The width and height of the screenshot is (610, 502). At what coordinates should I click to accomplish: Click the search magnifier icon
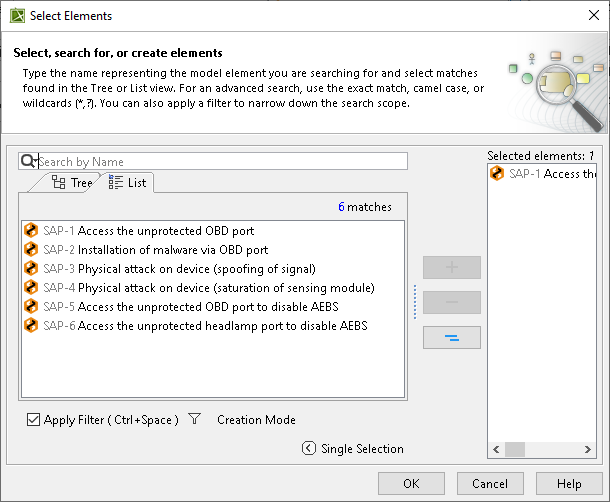(x=28, y=161)
